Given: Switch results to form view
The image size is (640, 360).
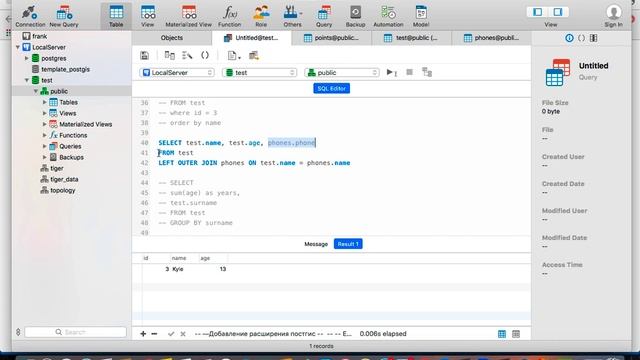Looking at the screenshot, I should (516, 334).
